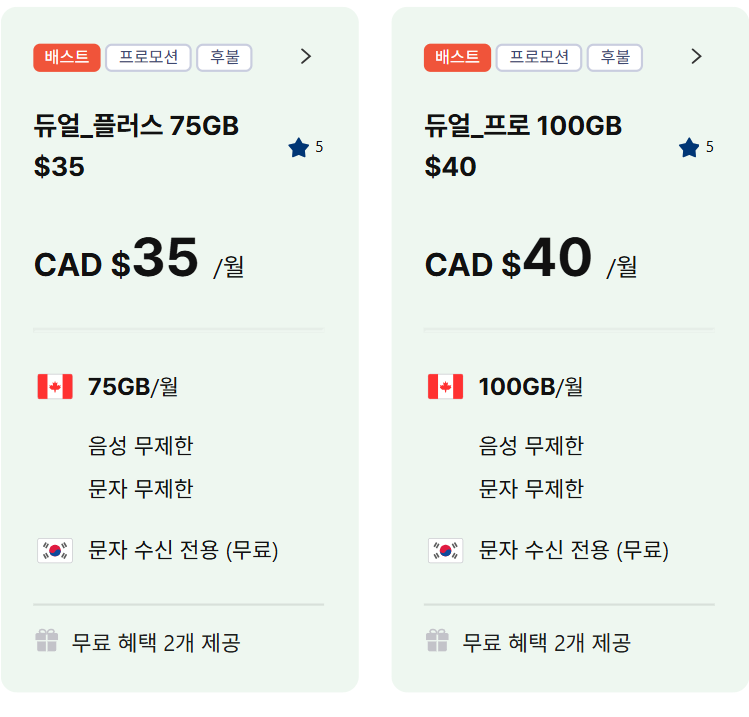Screen dimensions: 749x717
Task: Click gift box icon in 듀얼_프로 card
Action: tap(437, 641)
